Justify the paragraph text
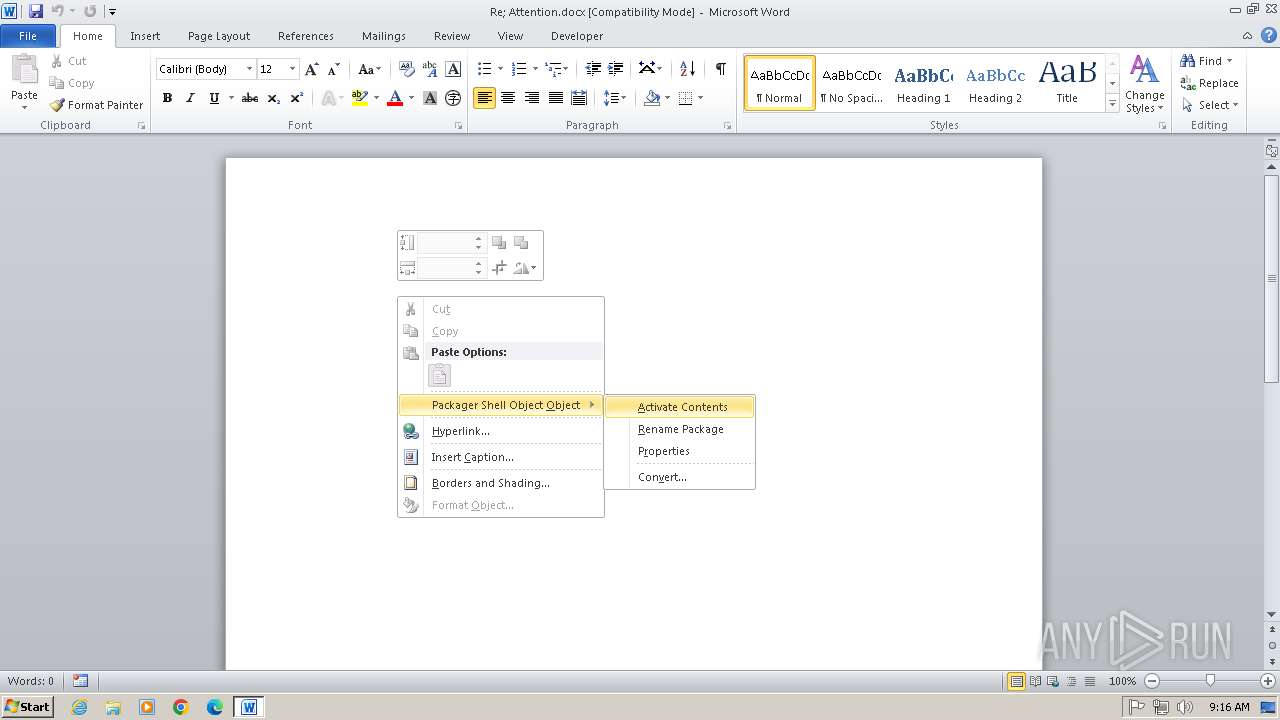This screenshot has width=1280, height=720. [556, 98]
